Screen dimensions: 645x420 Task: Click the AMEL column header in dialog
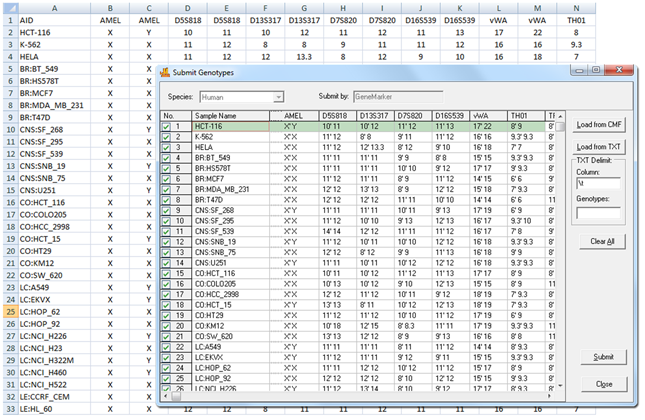[x=294, y=116]
